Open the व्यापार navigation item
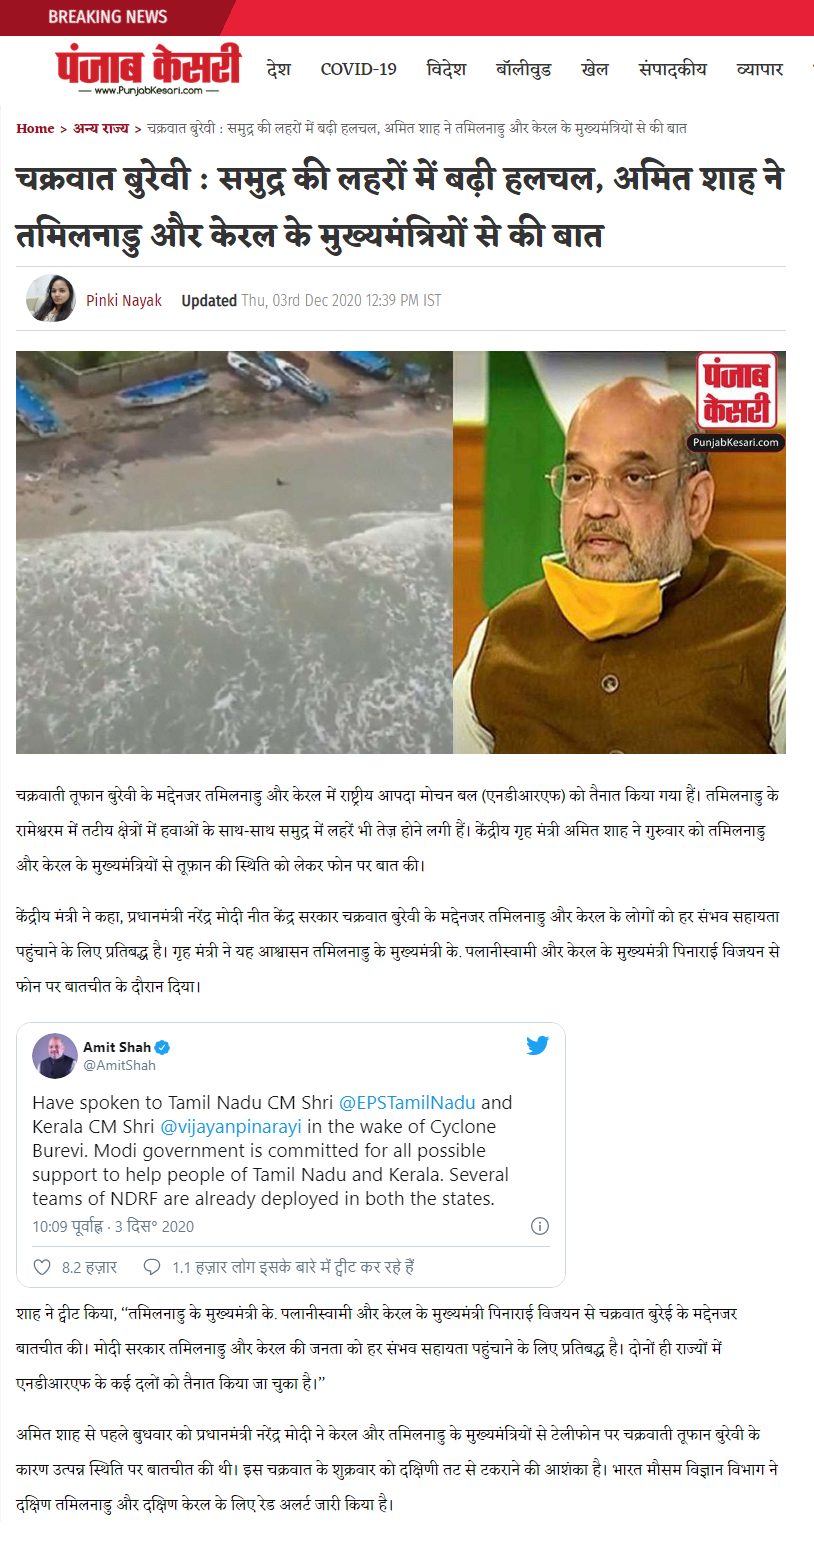The width and height of the screenshot is (814, 1545). [x=760, y=69]
